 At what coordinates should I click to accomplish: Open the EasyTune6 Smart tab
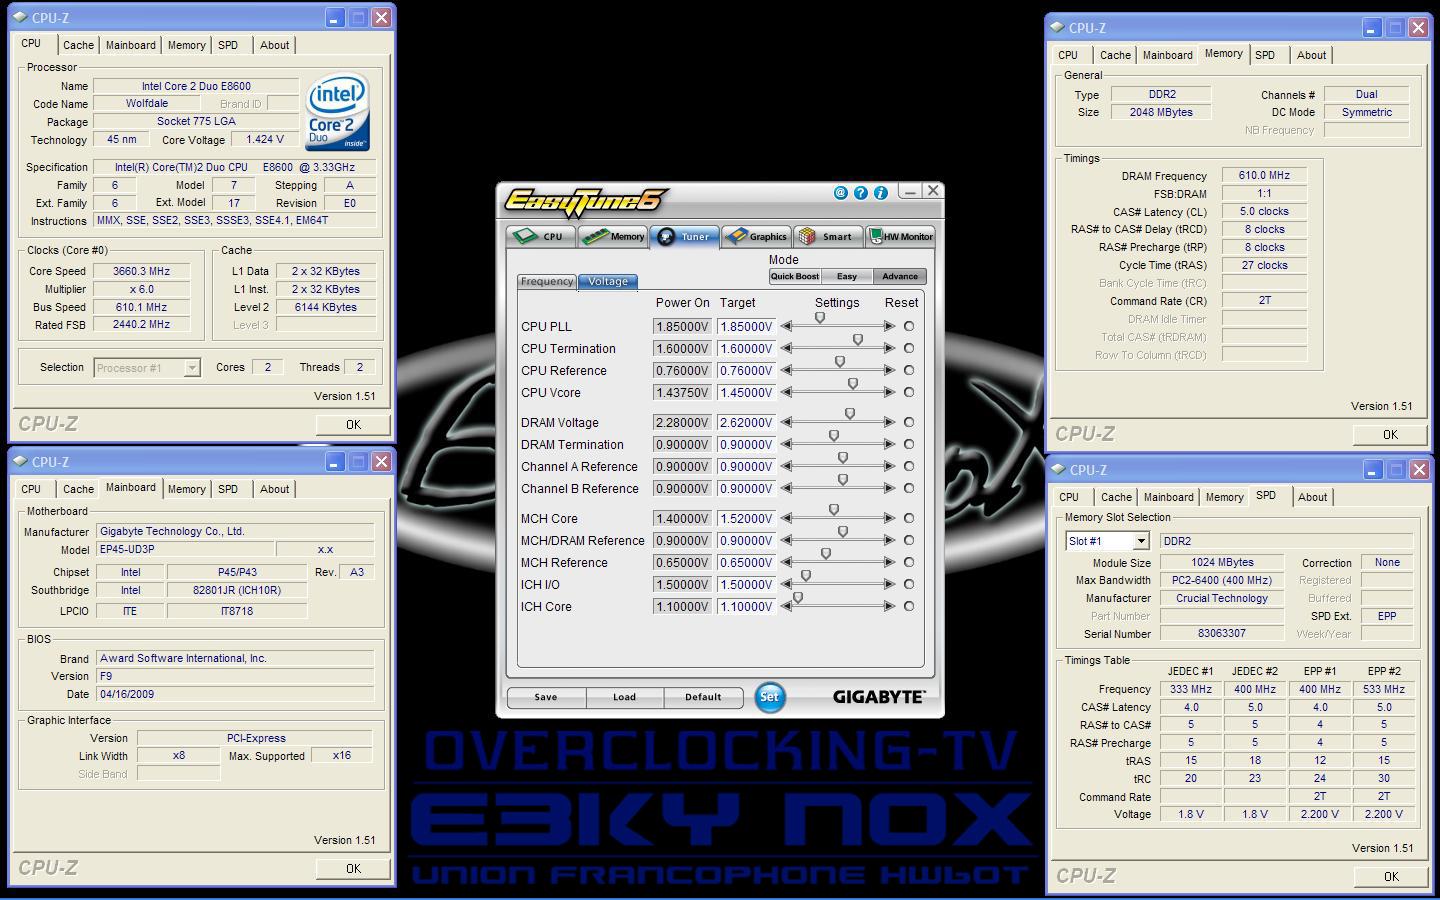828,237
